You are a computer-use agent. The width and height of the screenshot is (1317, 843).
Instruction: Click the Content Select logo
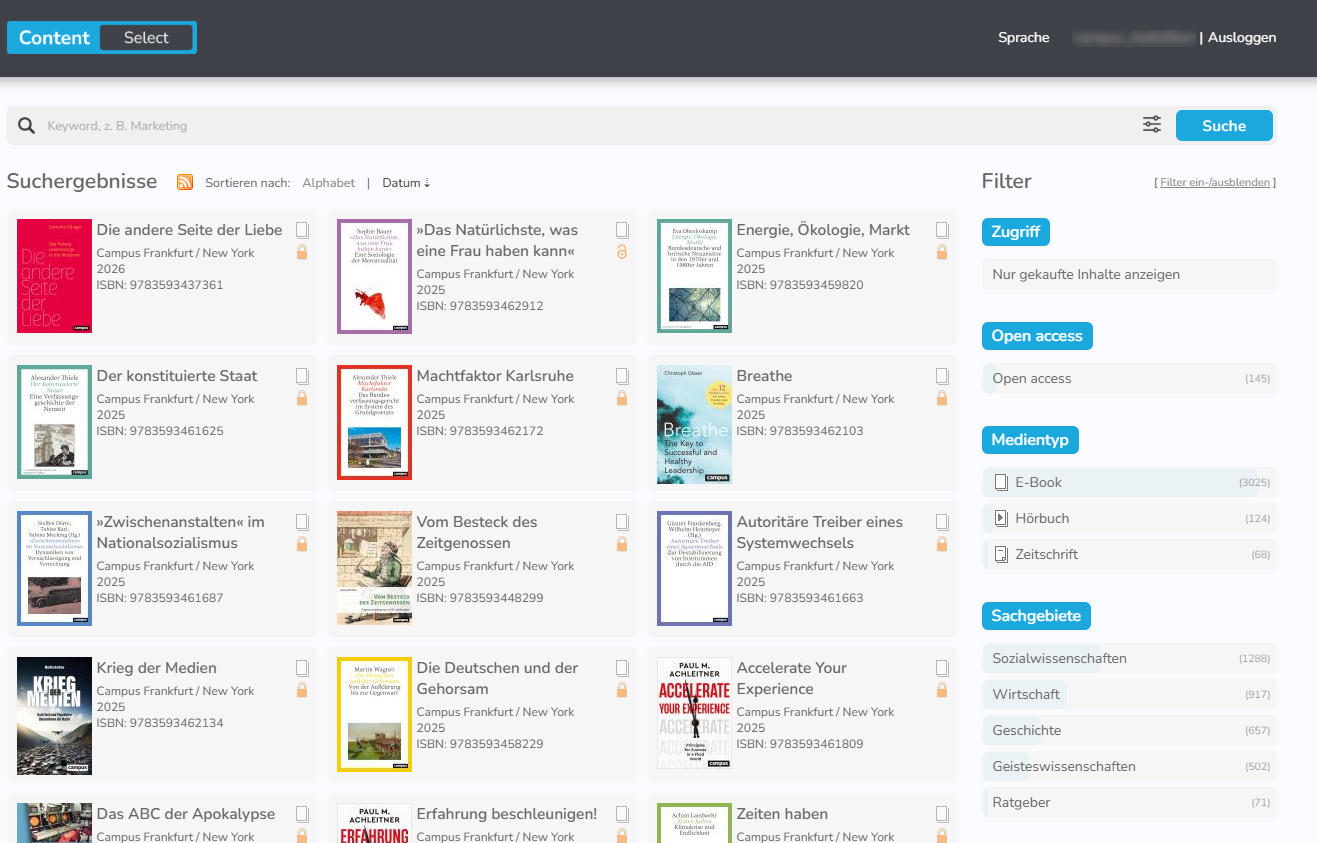click(x=101, y=37)
